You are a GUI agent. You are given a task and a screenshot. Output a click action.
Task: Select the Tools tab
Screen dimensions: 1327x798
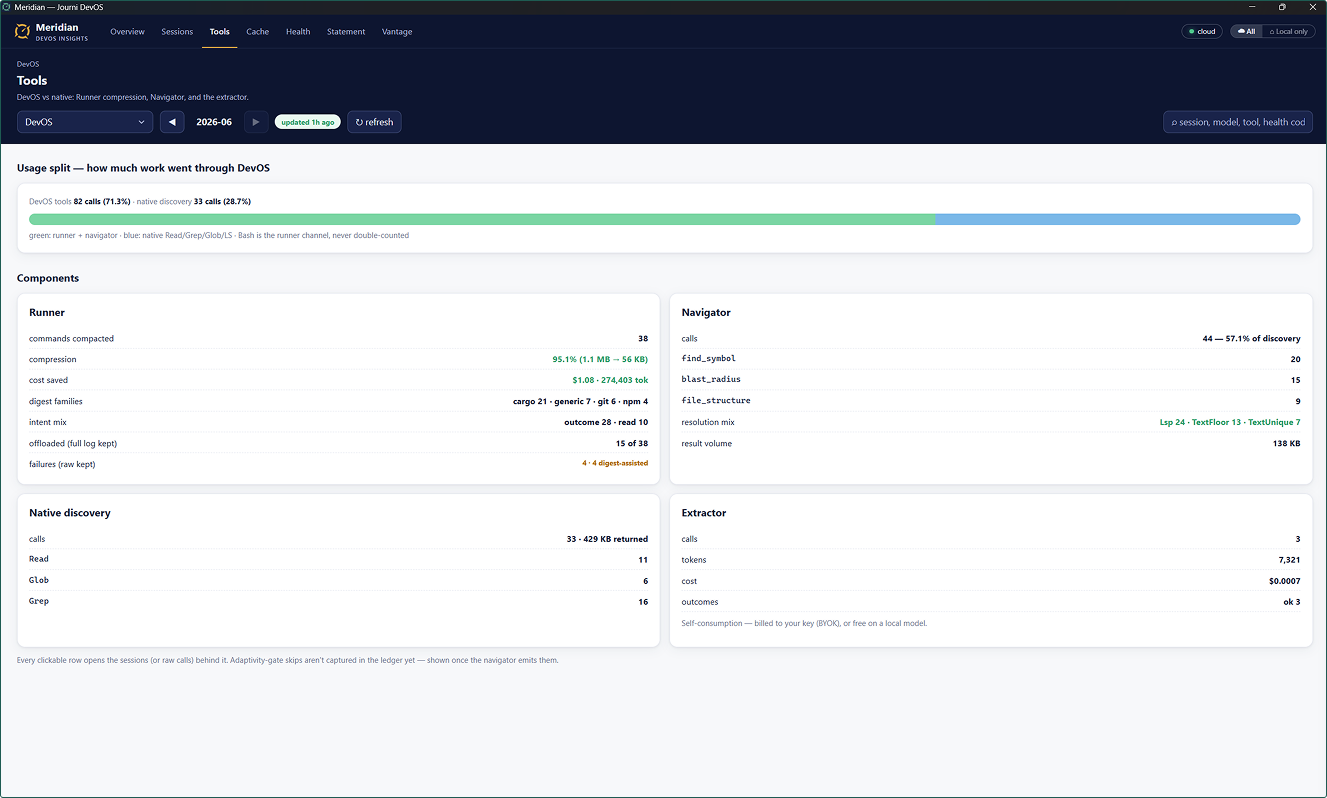pos(219,32)
